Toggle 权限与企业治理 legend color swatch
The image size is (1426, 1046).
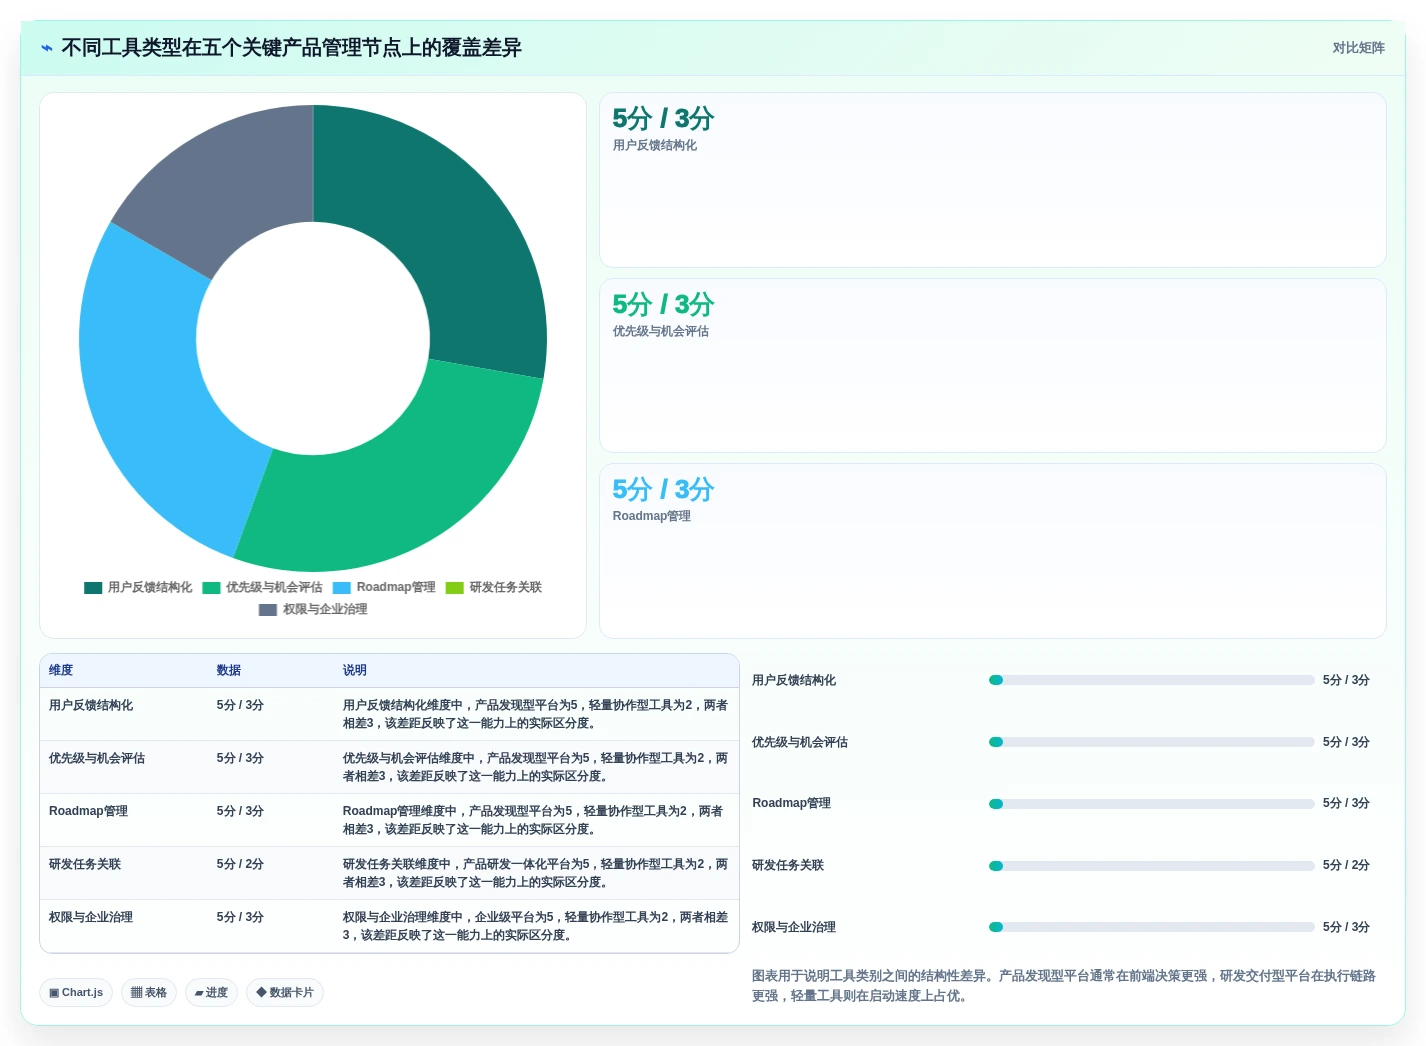coord(268,610)
